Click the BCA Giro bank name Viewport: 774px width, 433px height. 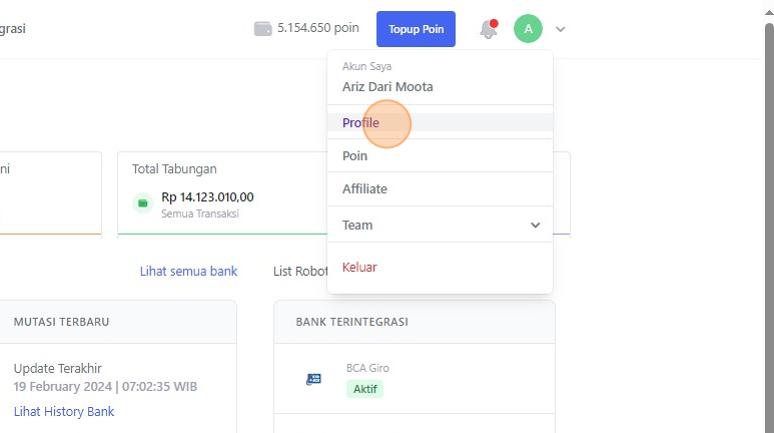coord(367,368)
